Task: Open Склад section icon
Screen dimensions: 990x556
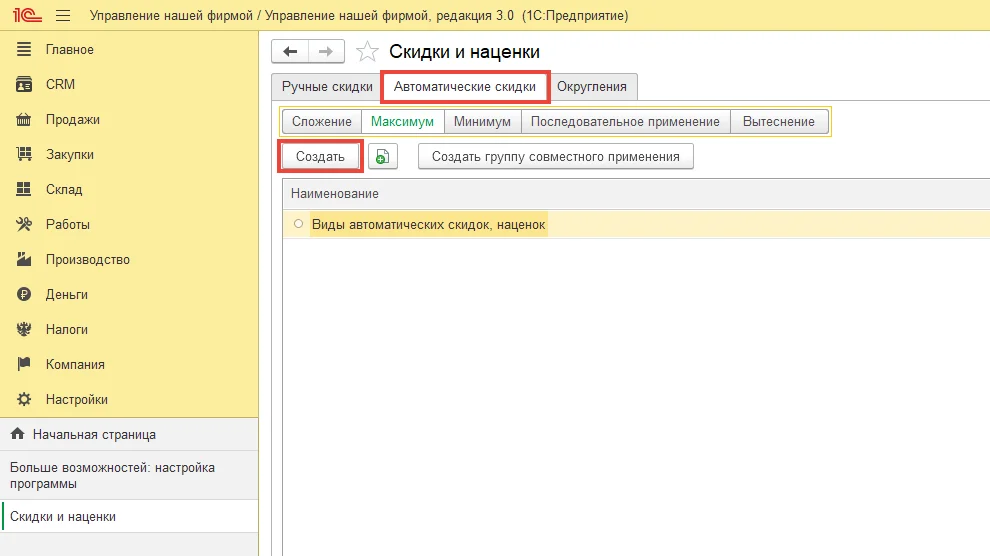Action: click(24, 189)
